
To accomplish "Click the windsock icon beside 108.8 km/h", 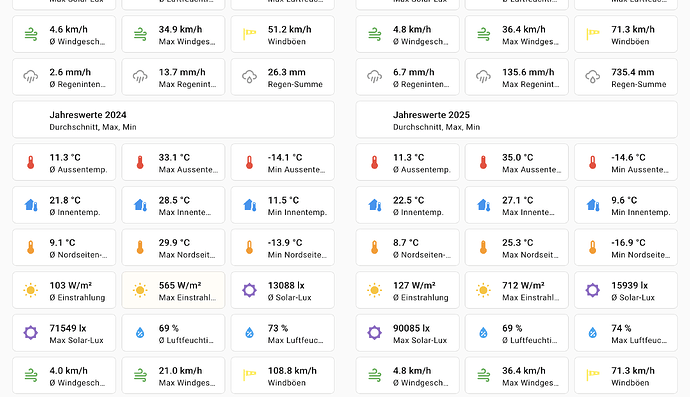I will pyautogui.click(x=250, y=375).
